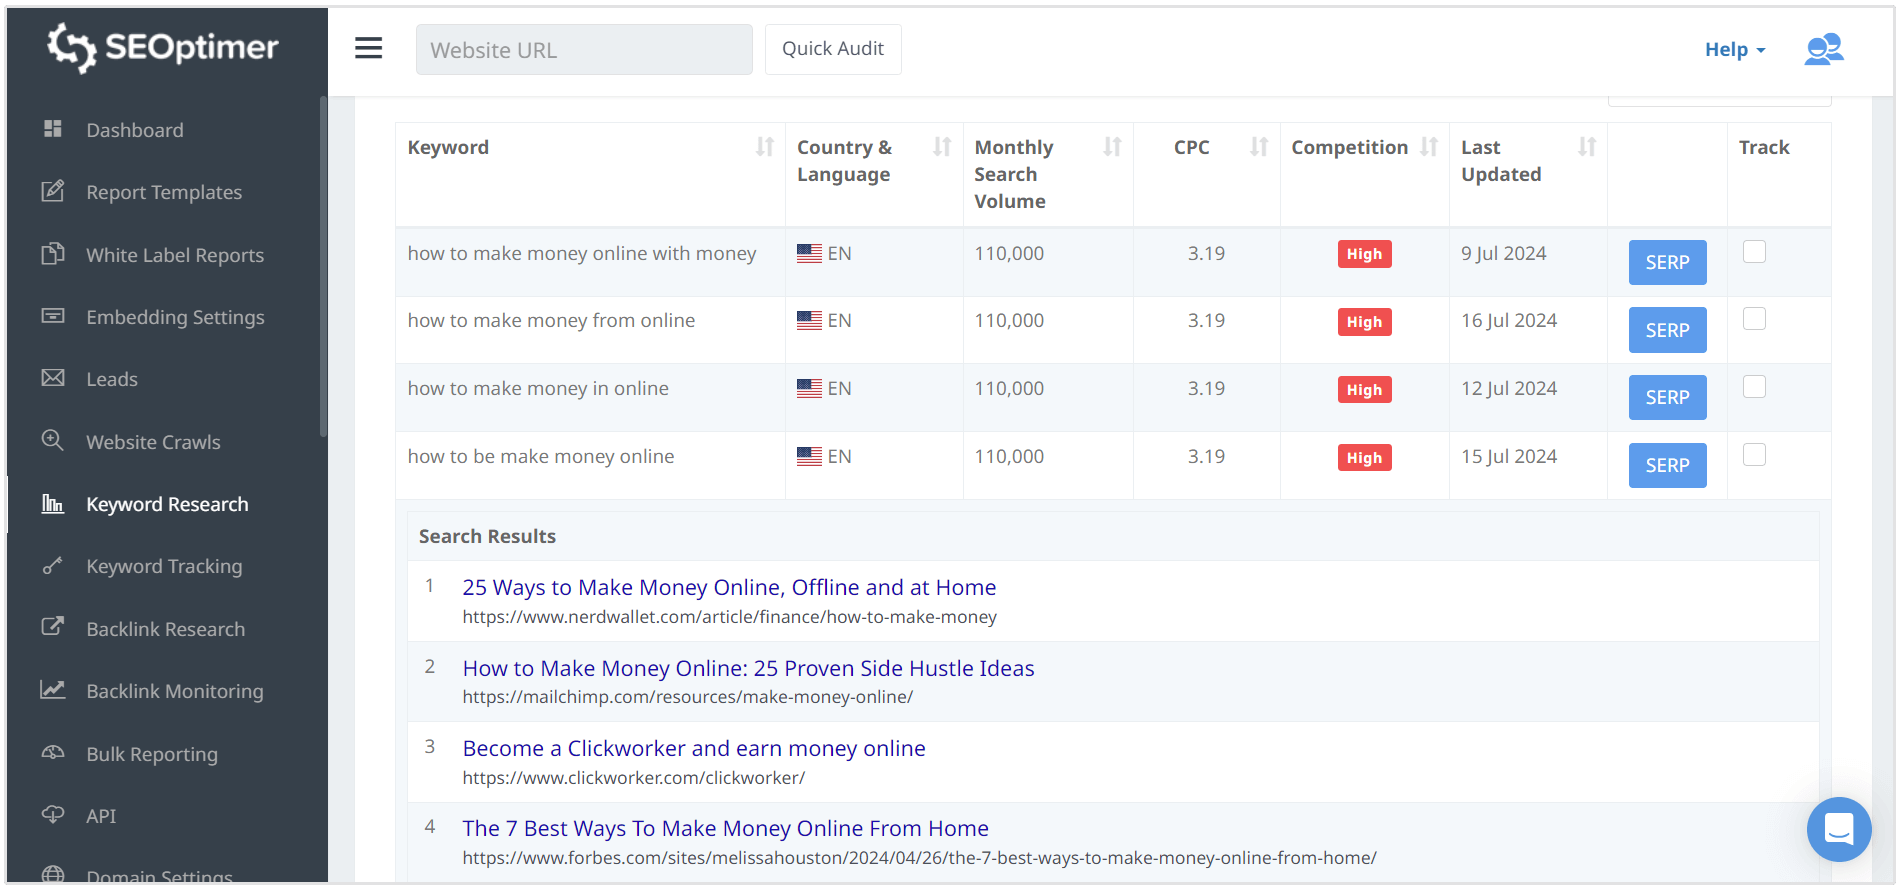Open the NerdWallet 25 Ways search result
Screen dimensions: 1900x890
click(728, 587)
